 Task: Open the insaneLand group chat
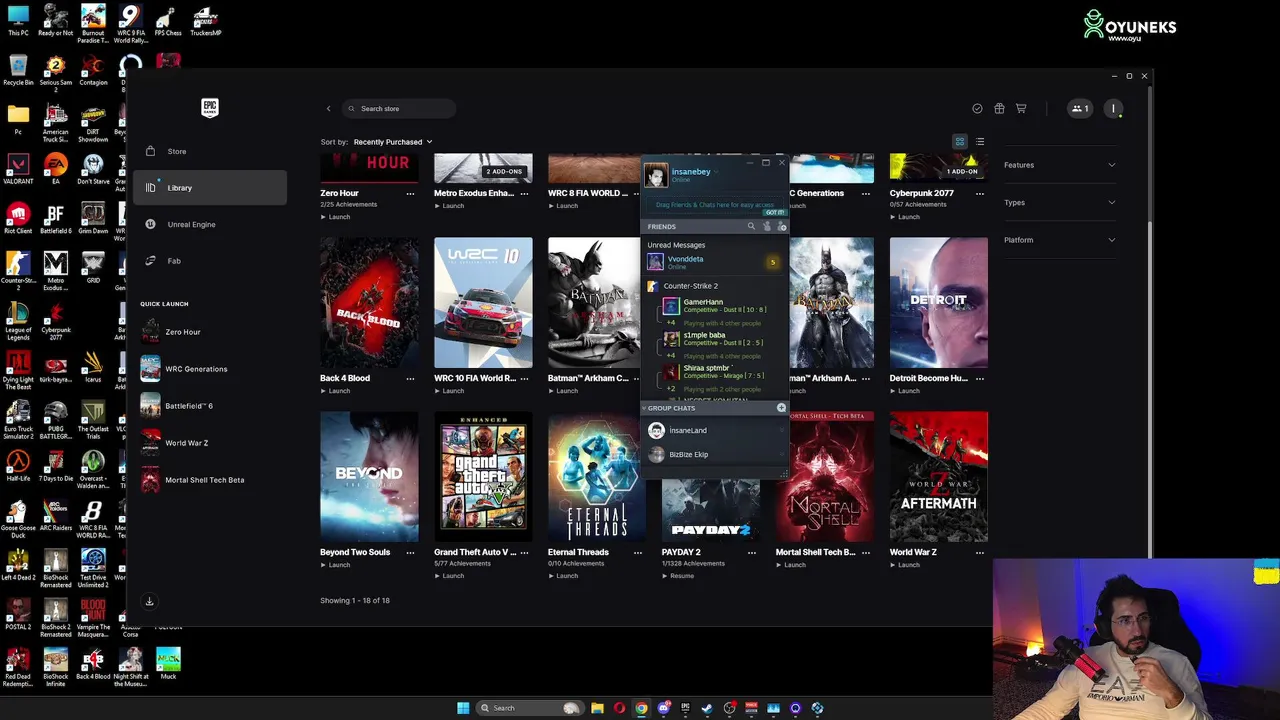[x=714, y=430]
